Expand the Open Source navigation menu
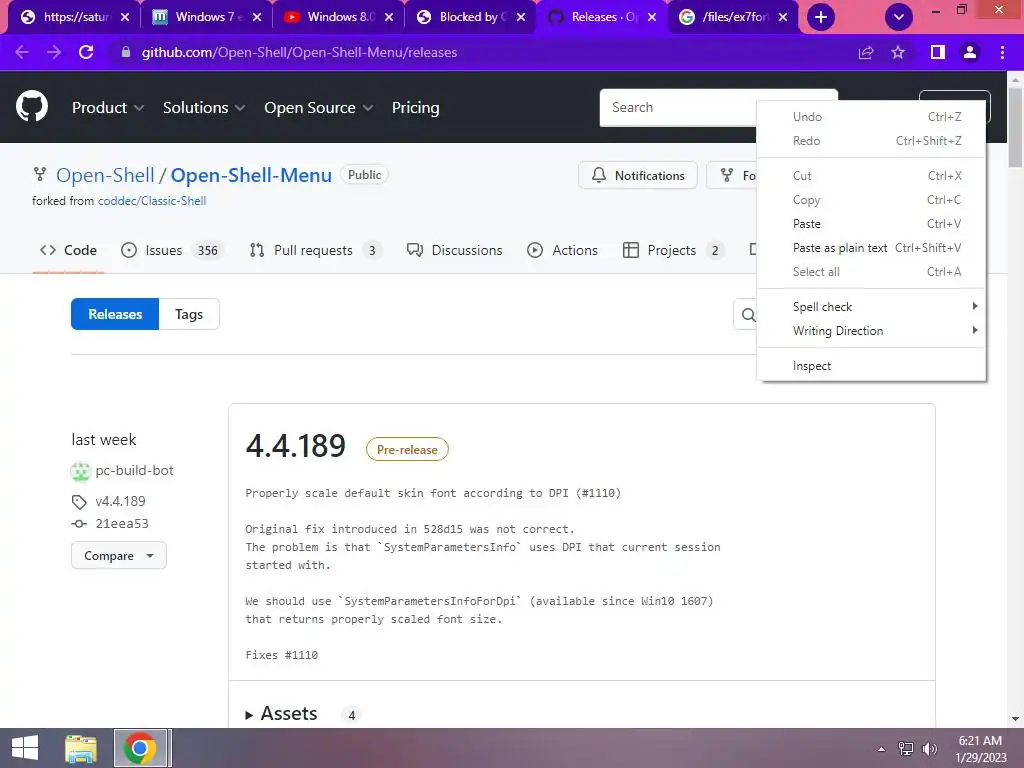The width and height of the screenshot is (1024, 768). [319, 108]
